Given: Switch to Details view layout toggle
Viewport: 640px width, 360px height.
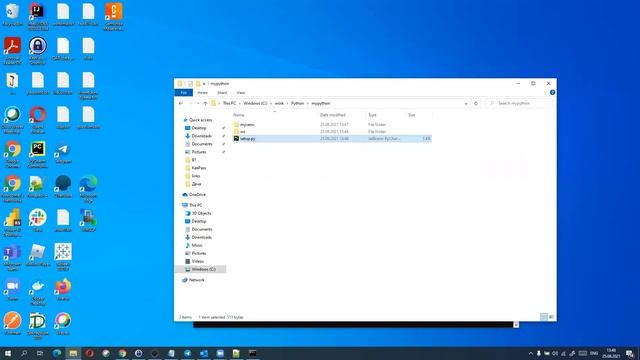Looking at the screenshot, I should coord(544,317).
